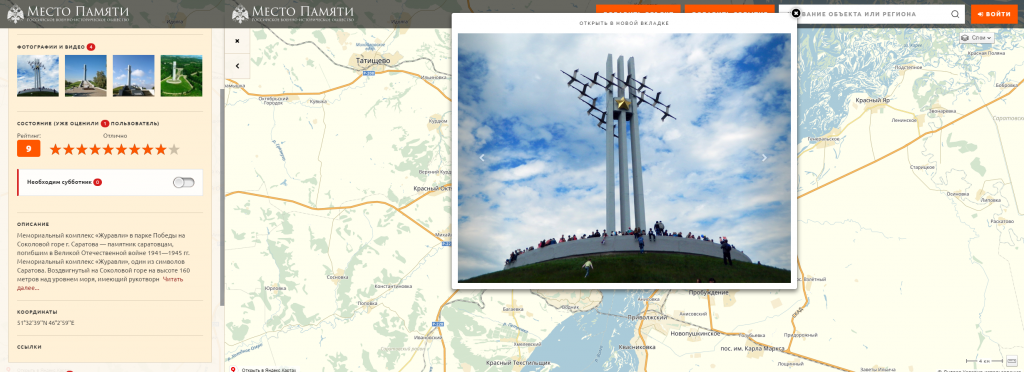
Task: Collapse the sidebar with the left chevron
Action: (x=237, y=65)
